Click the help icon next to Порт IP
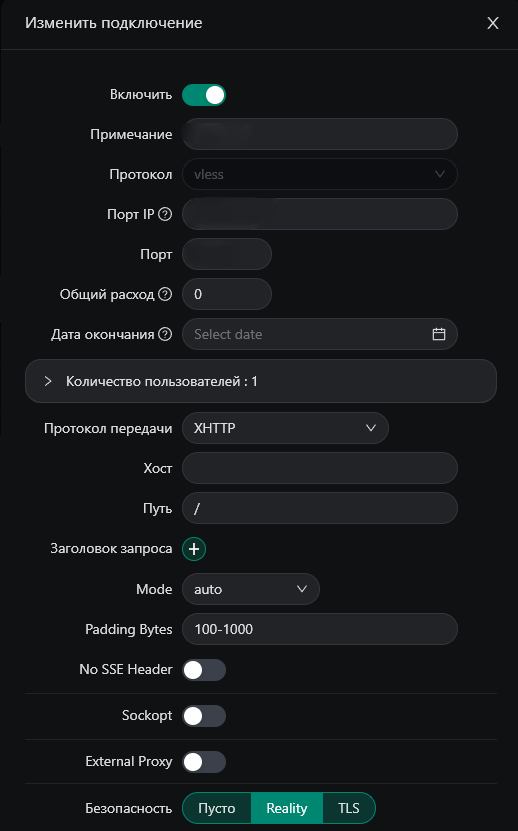Screen dimensions: 518x831 165,214
